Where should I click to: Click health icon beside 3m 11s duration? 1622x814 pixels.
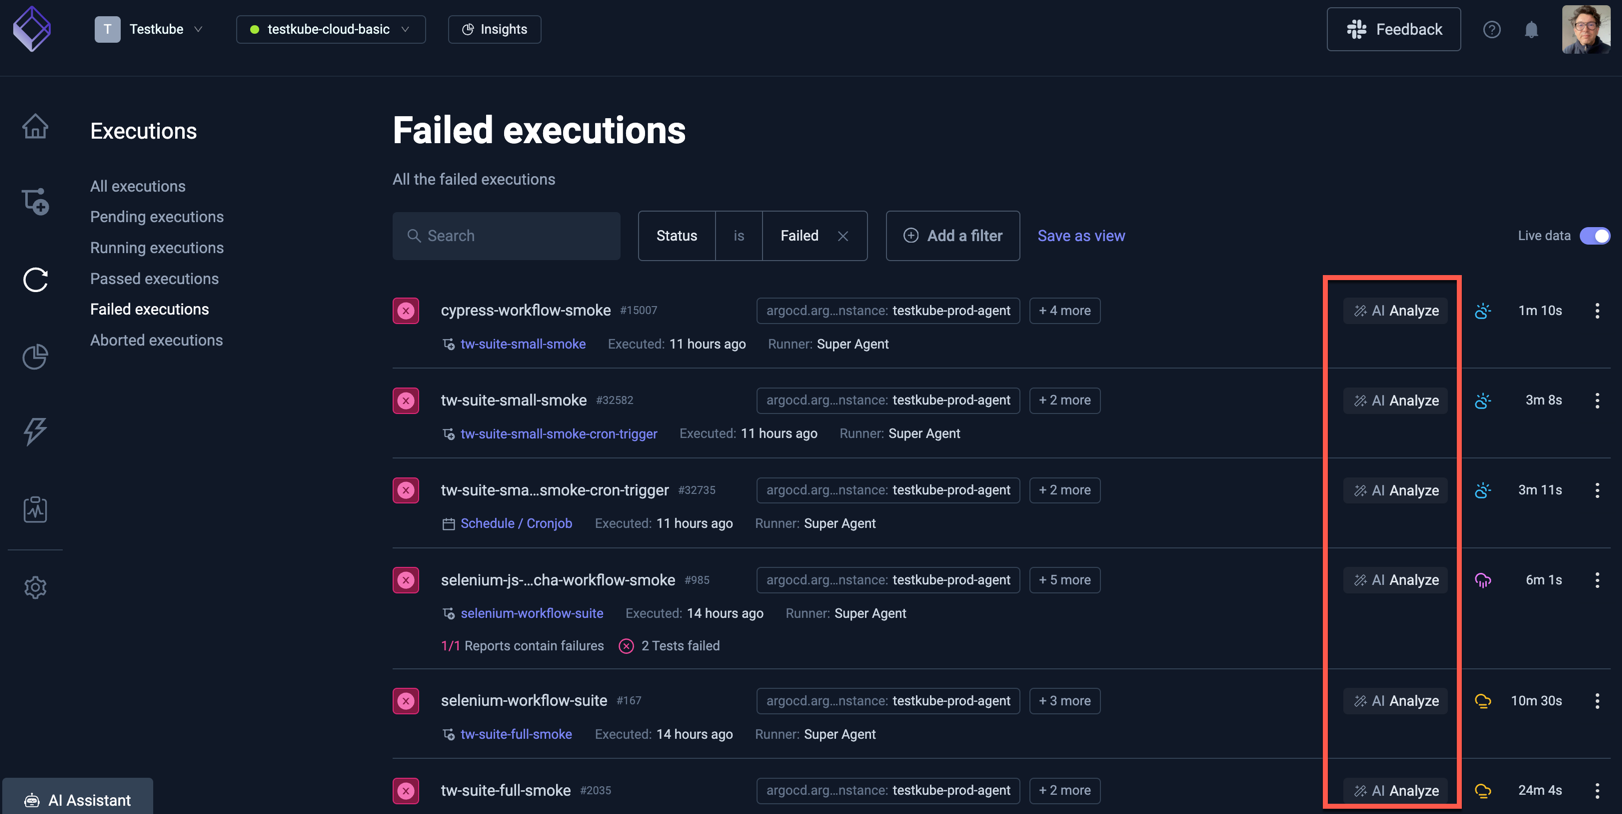[x=1483, y=490]
